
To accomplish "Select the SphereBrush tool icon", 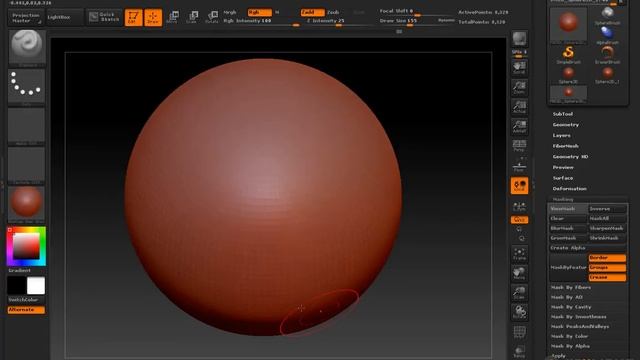I will pyautogui.click(x=608, y=16).
